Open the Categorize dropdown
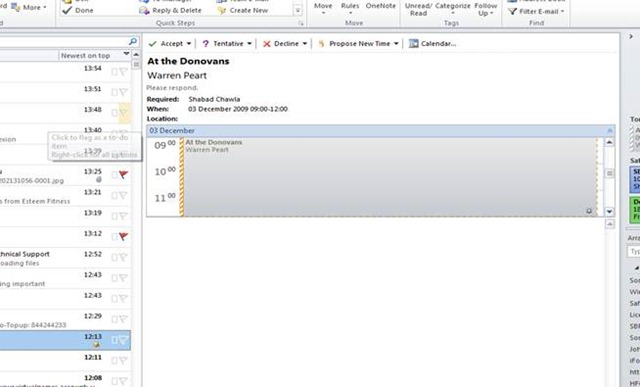Screen dimensions: 640x387 [x=453, y=8]
